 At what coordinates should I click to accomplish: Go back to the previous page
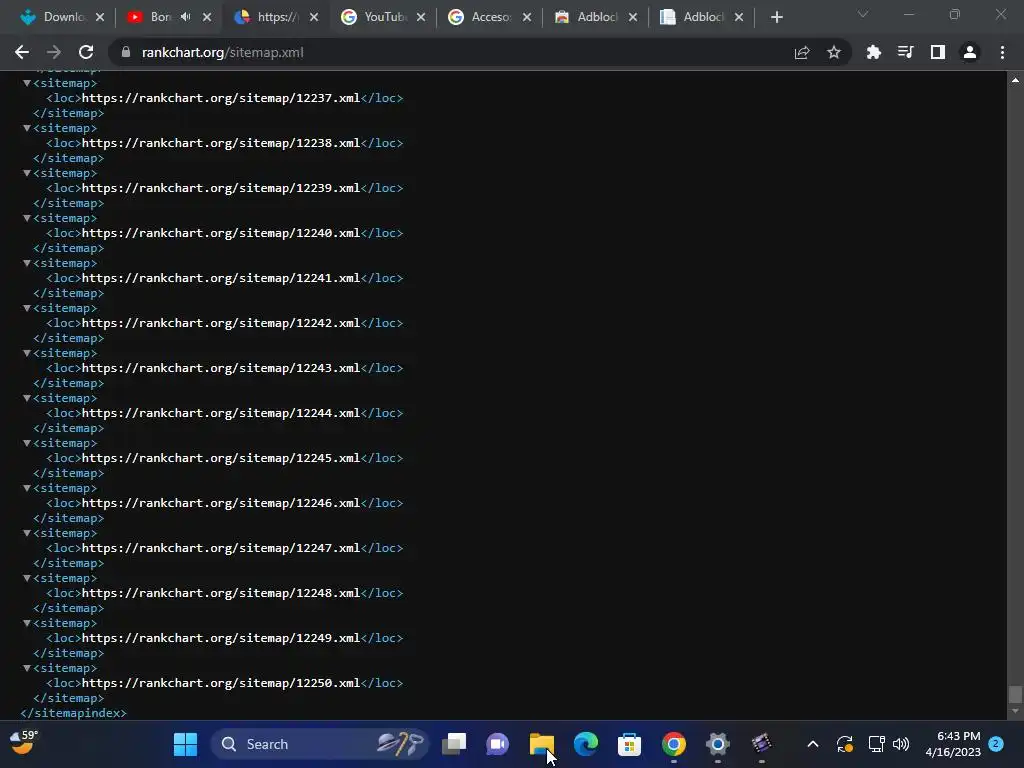22,52
